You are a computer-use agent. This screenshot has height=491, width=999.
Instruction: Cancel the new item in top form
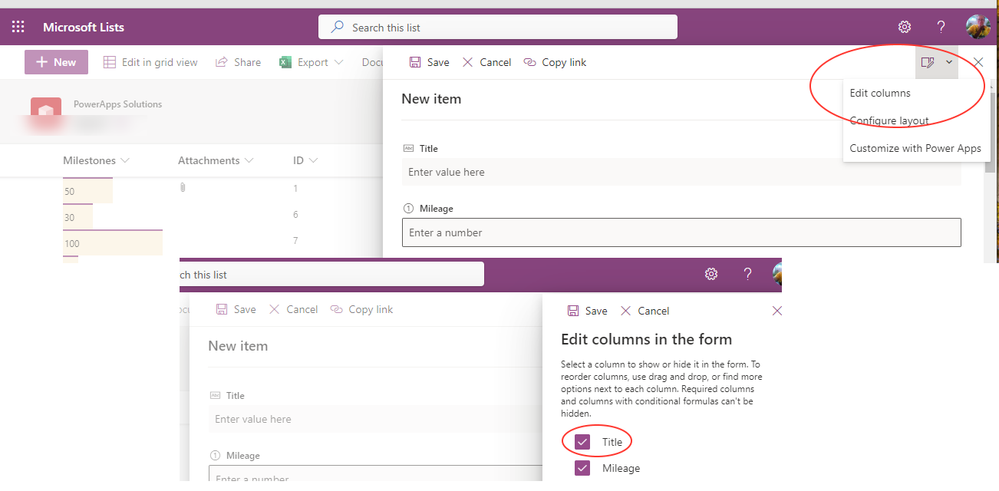pos(486,62)
